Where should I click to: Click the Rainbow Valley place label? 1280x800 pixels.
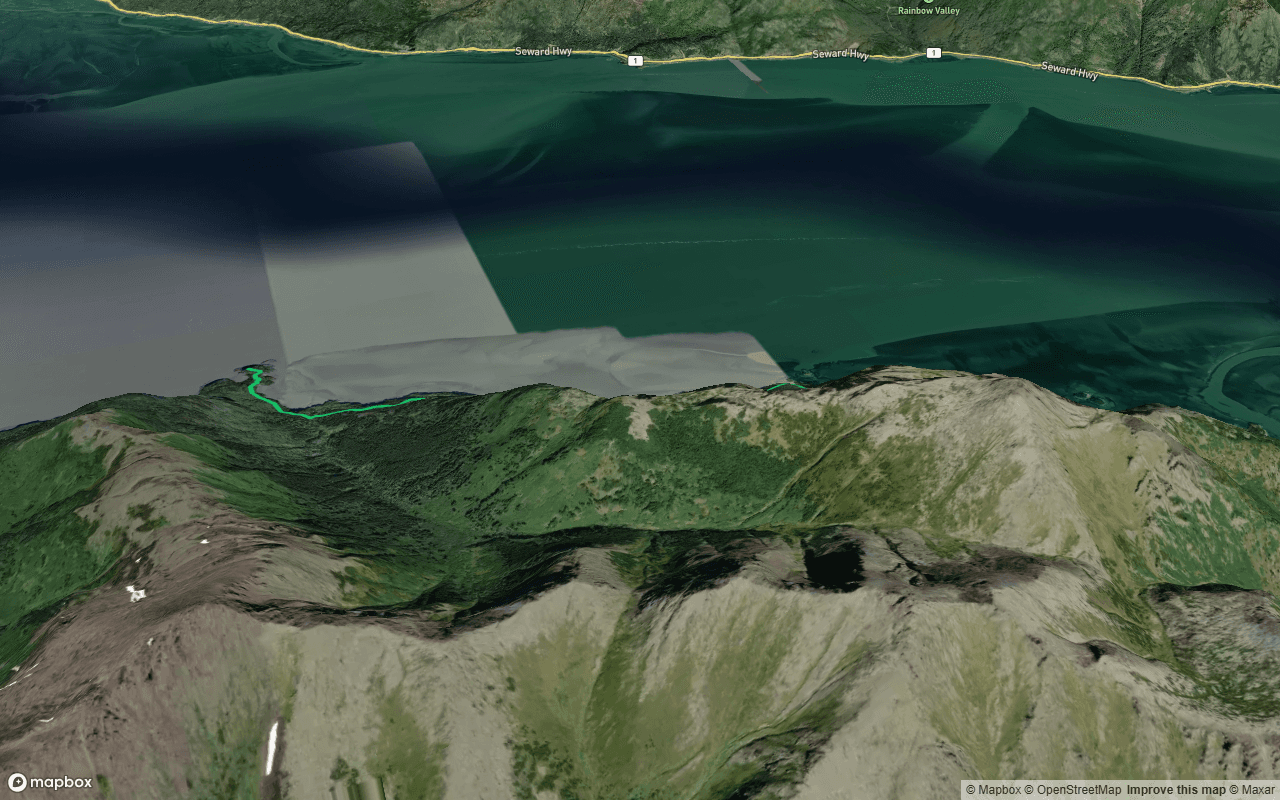[928, 11]
